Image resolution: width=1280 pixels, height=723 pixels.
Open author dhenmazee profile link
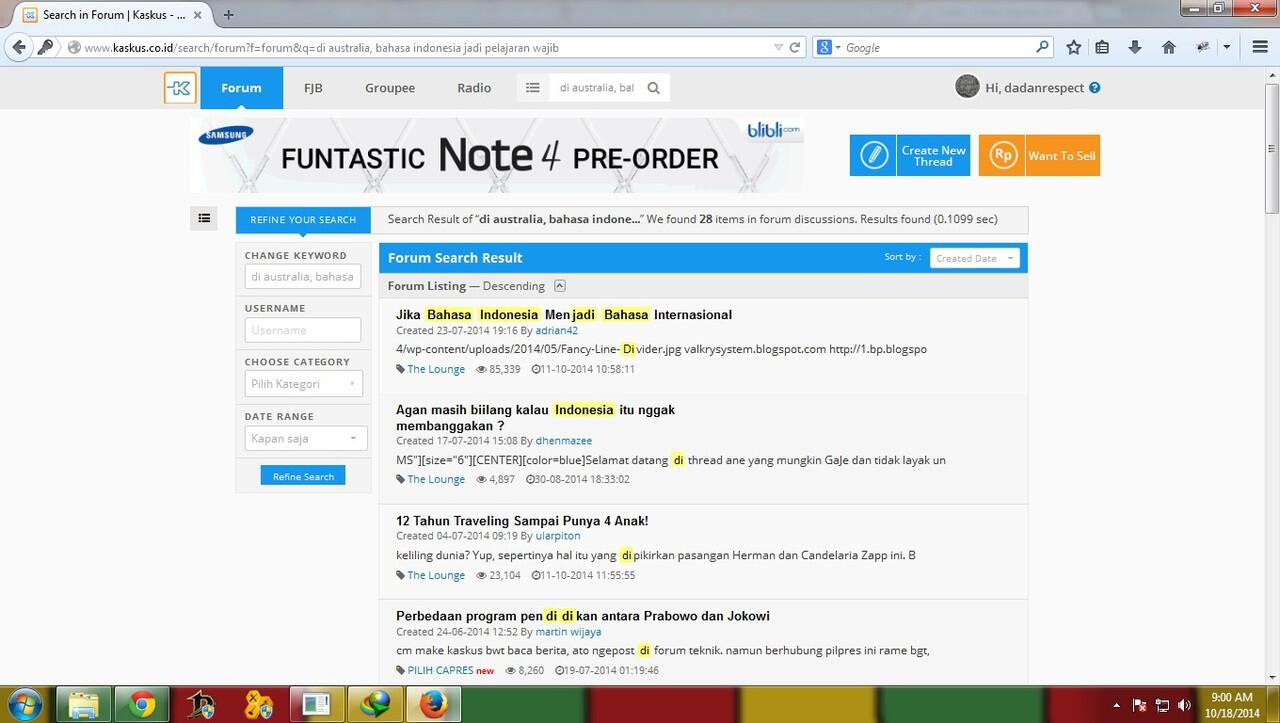pos(564,440)
